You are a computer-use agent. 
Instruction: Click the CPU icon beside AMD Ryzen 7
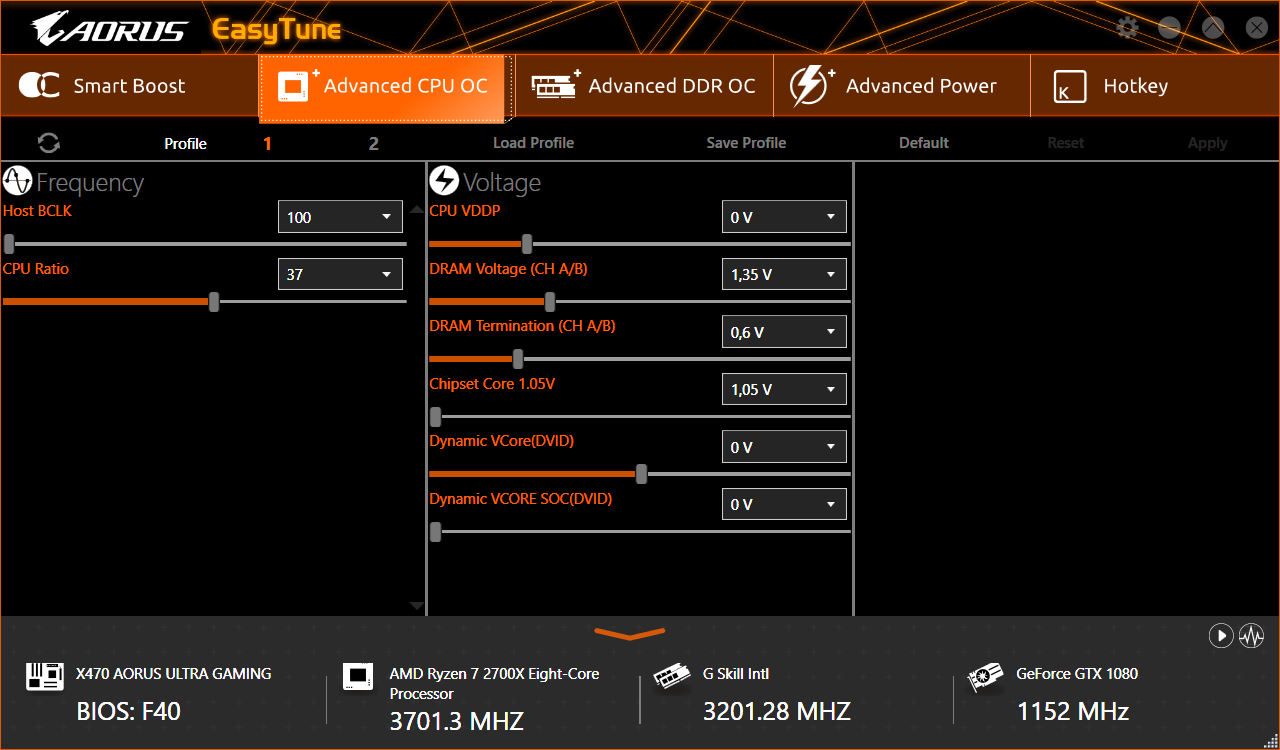coord(357,676)
